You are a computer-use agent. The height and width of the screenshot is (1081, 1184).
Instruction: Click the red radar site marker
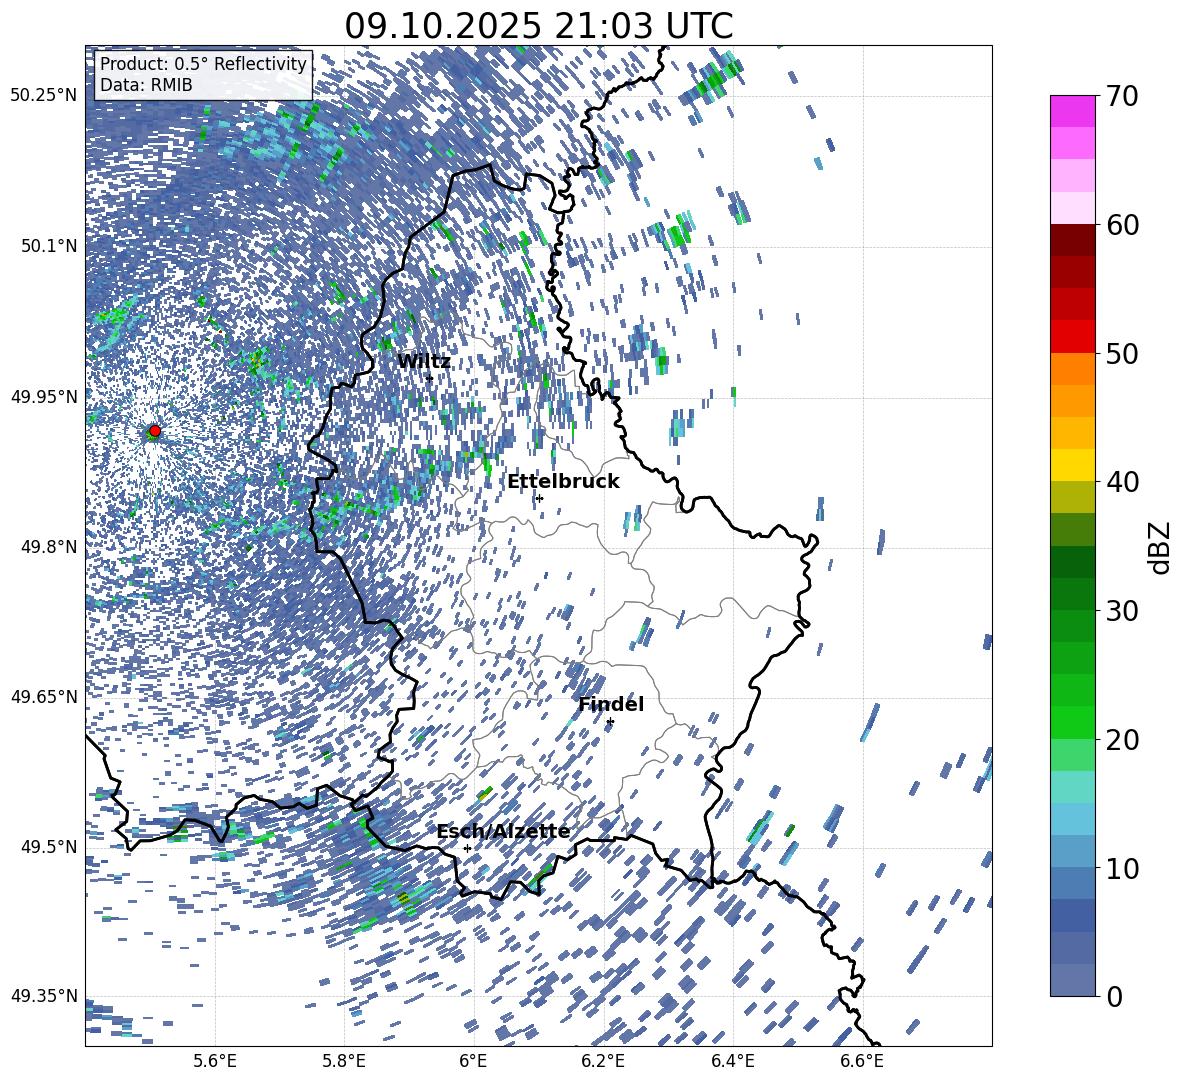coord(155,431)
